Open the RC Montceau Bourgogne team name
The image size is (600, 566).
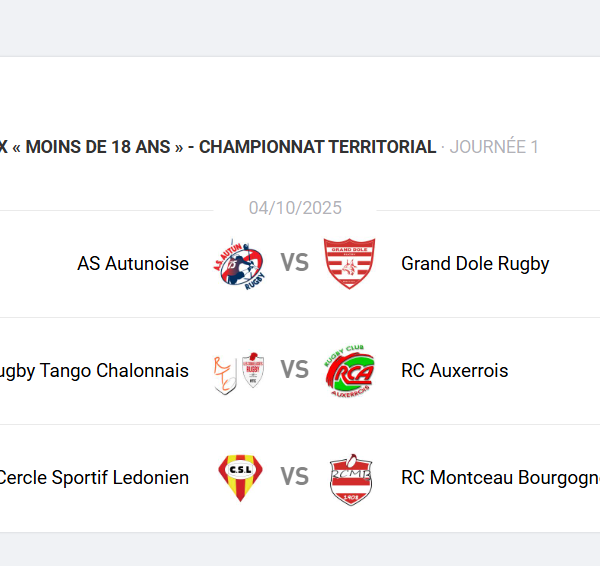tap(500, 478)
